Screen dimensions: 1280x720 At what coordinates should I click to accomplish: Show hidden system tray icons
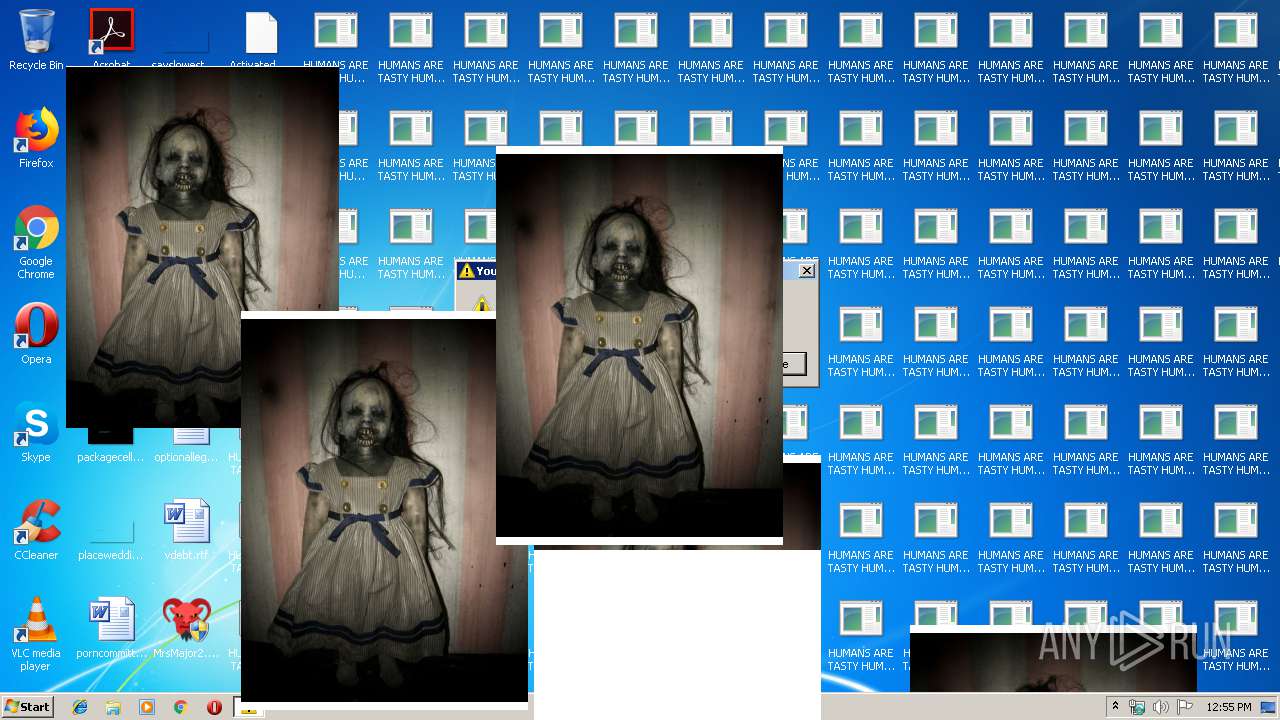1115,707
